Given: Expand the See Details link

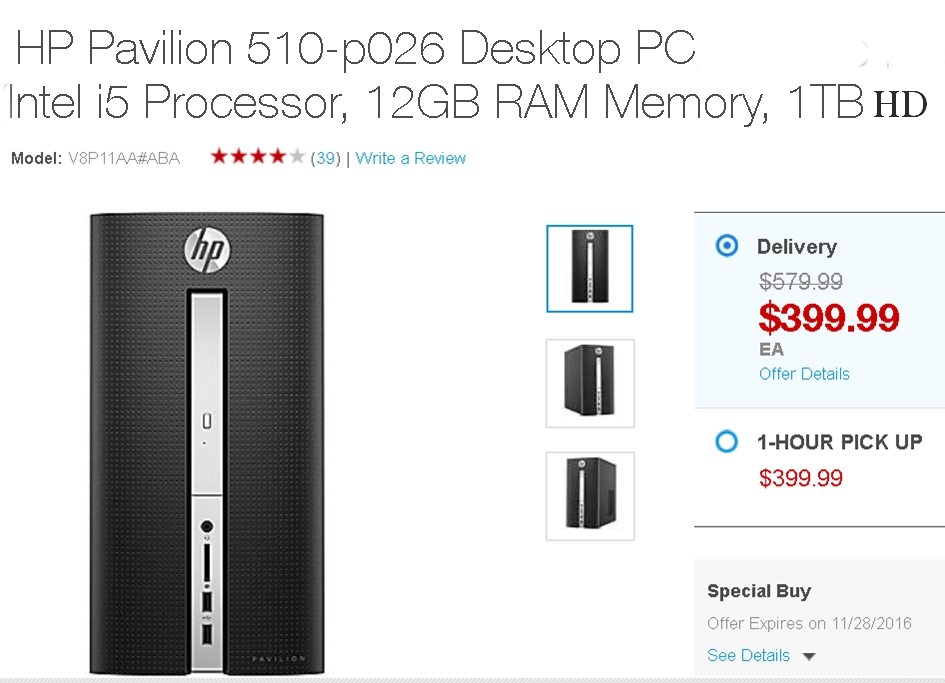Looking at the screenshot, I should tap(749, 655).
